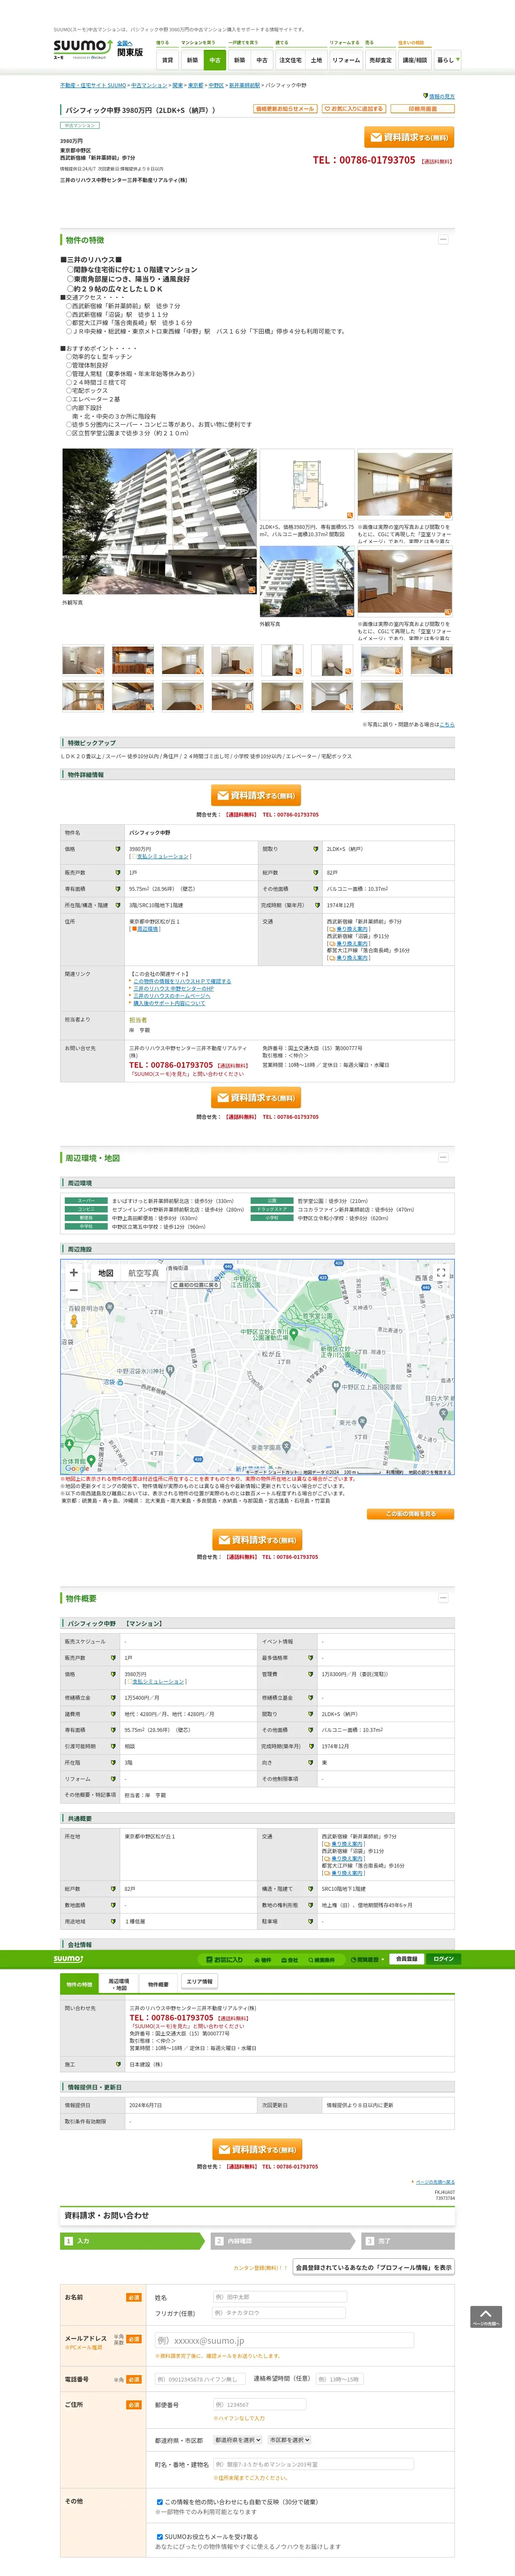Show registered プロフィール情報 button
The image size is (515, 2576).
[x=374, y=2267]
